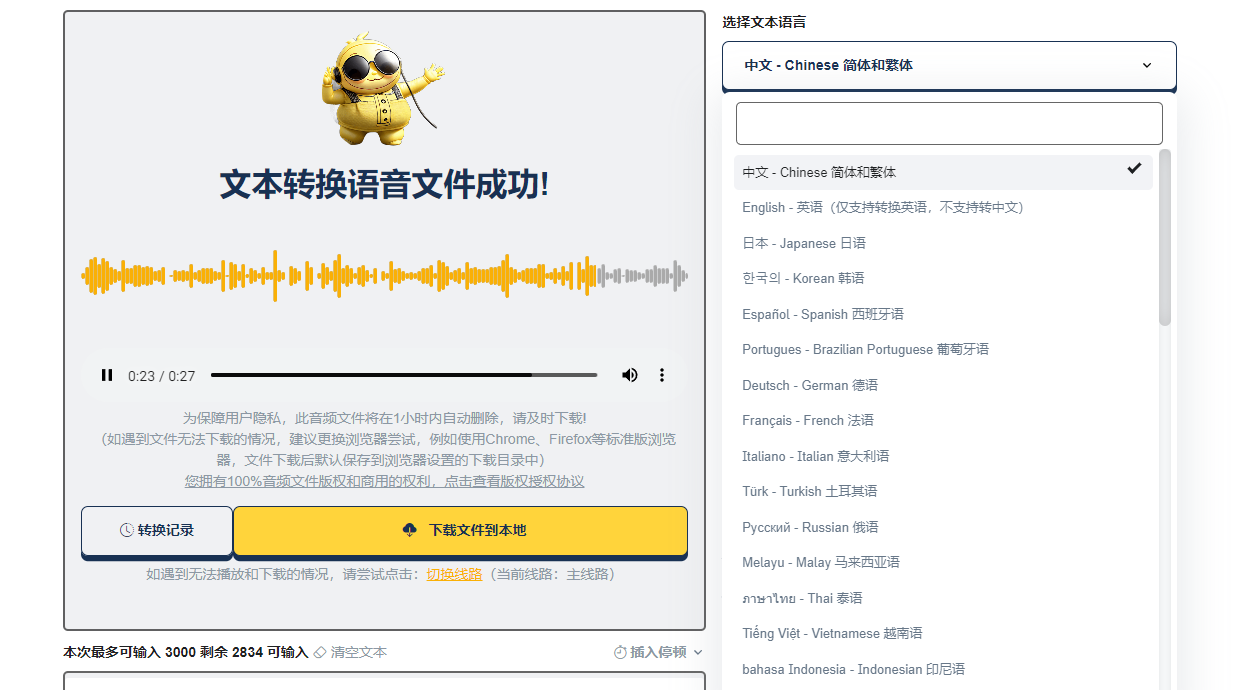Viewport: 1236px width, 690px height.
Task: Click the 切换线路 switch line link
Action: (x=454, y=575)
